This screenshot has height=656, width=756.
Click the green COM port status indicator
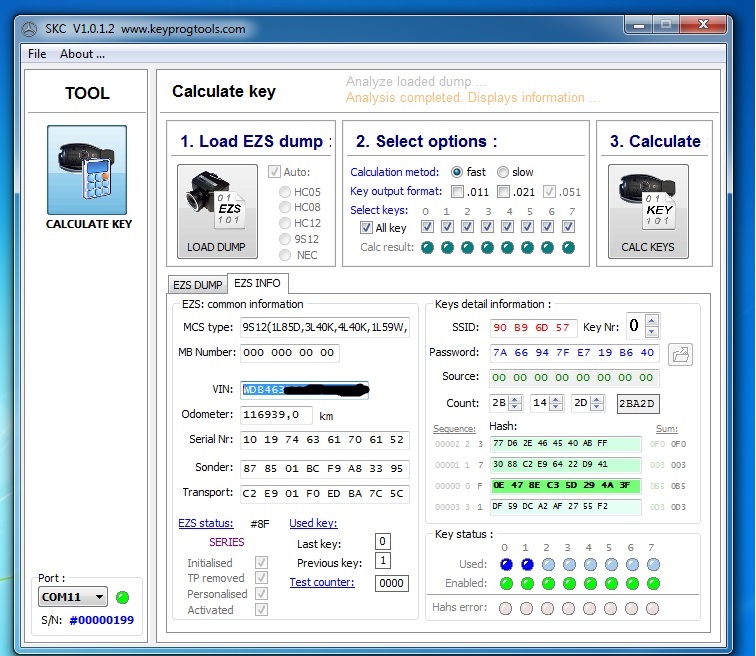coord(123,598)
